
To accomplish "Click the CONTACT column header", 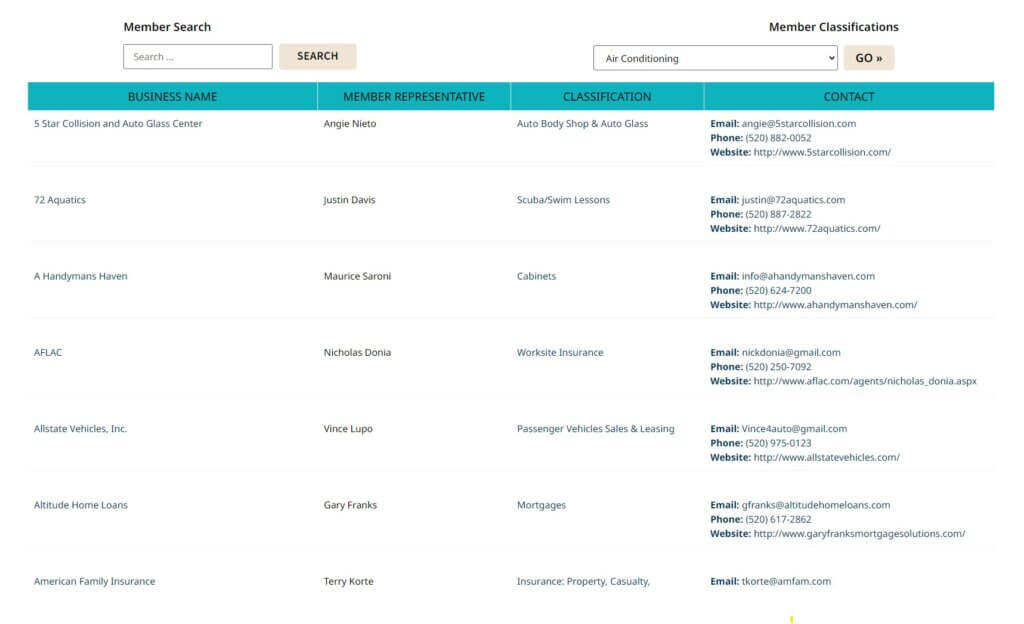I will tap(848, 97).
